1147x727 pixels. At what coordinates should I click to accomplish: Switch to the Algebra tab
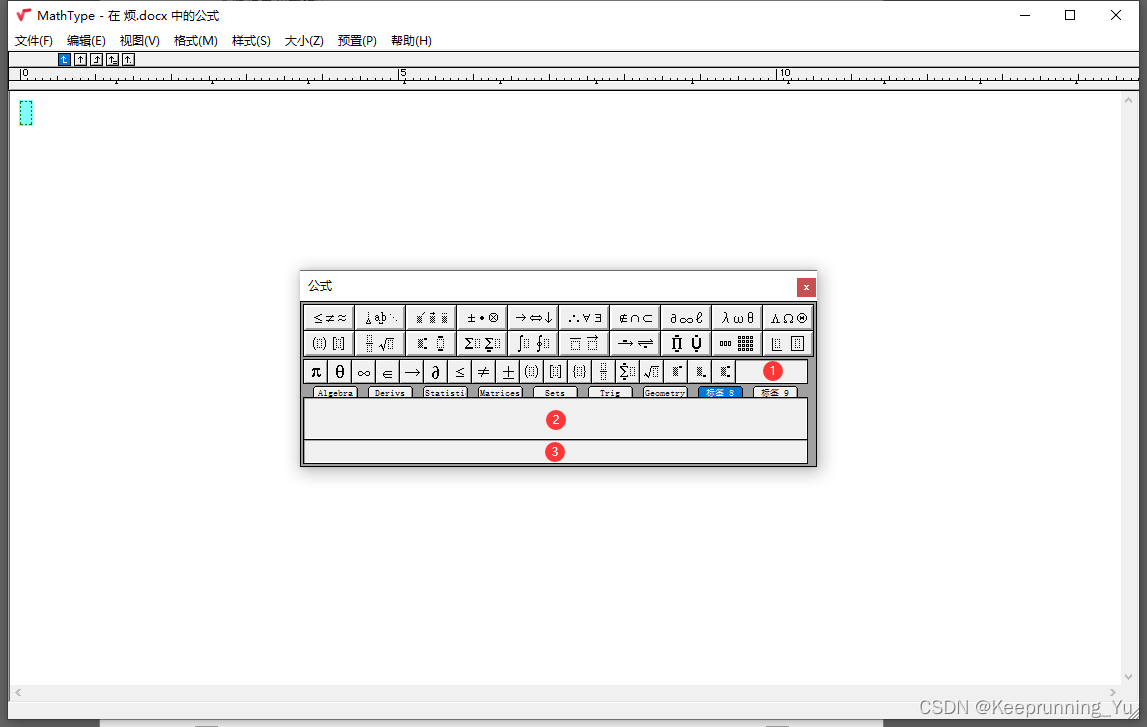coord(336,393)
